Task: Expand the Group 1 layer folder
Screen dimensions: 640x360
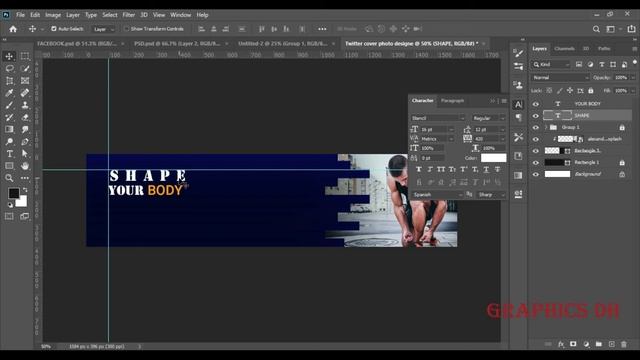Action: tap(546, 128)
